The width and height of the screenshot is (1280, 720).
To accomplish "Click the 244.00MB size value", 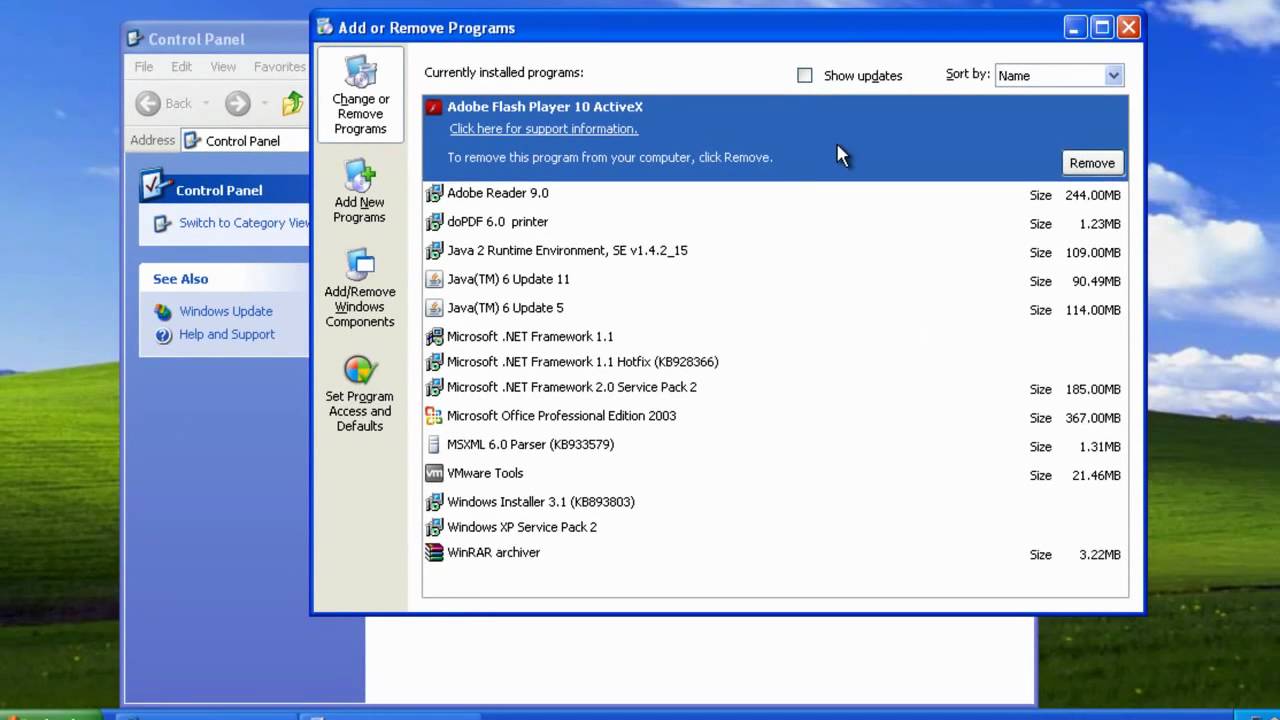I will (x=1093, y=195).
